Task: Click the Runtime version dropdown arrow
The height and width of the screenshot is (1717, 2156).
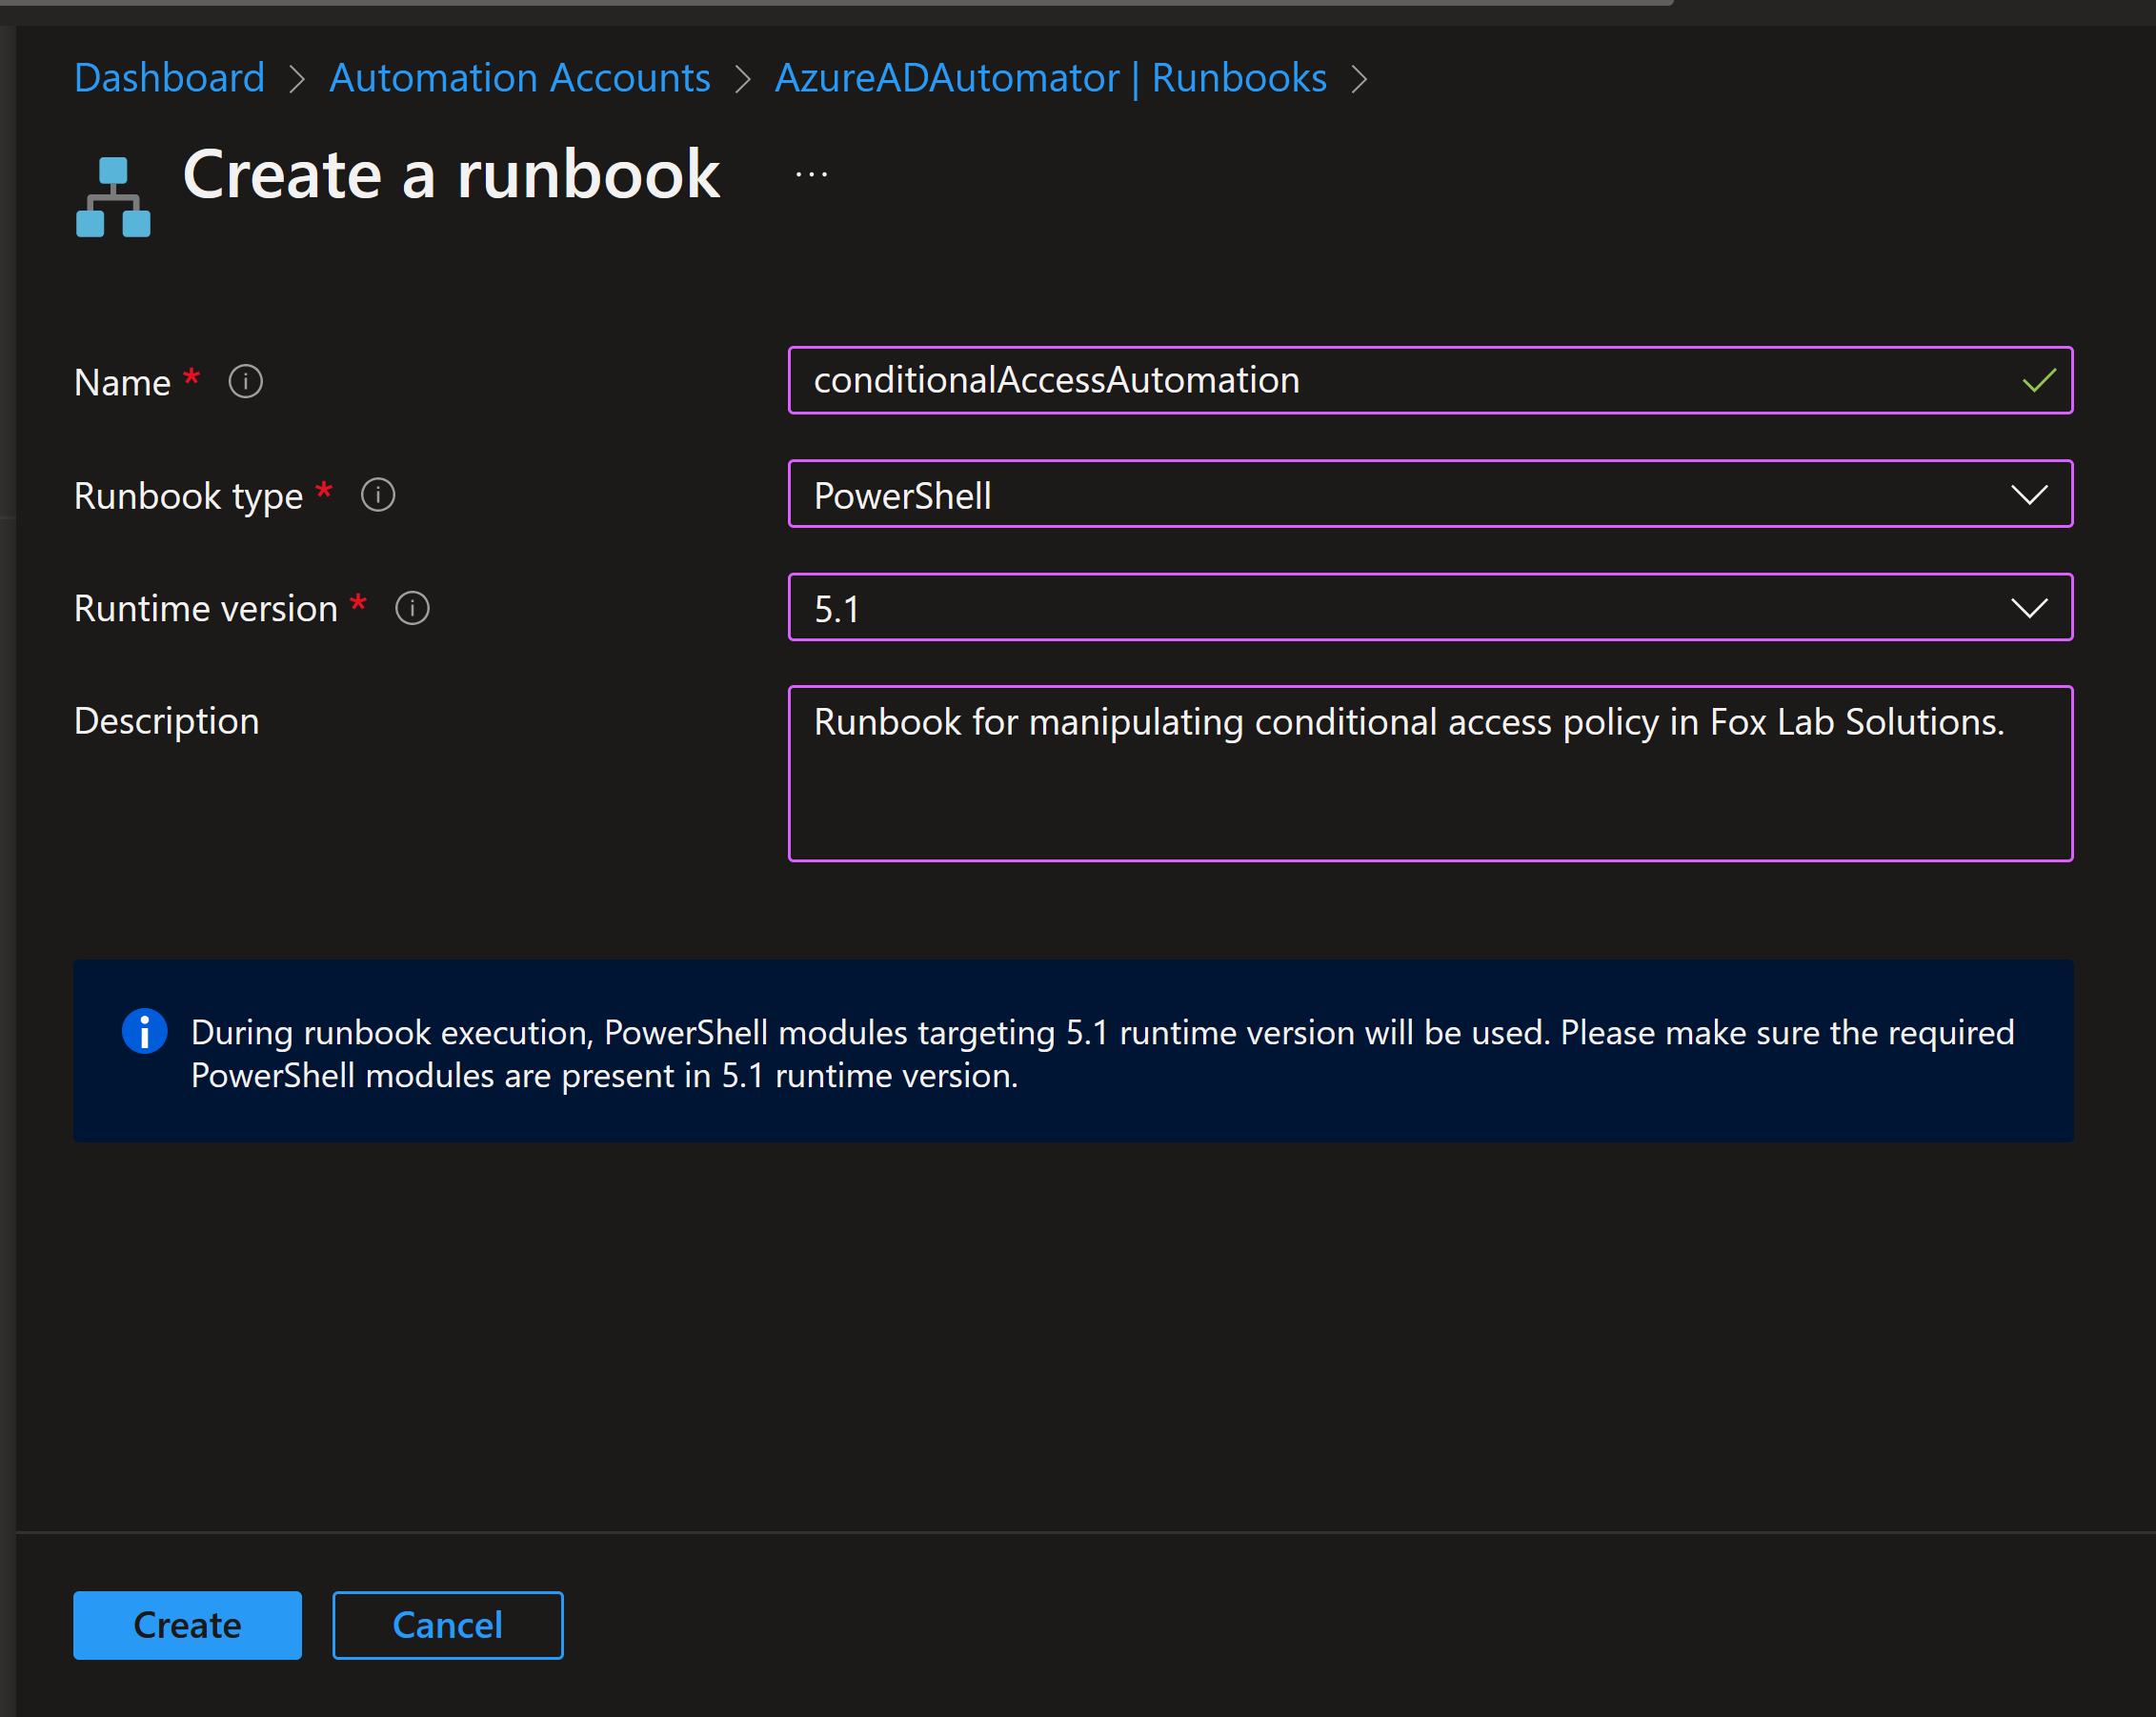Action: pos(2029,608)
